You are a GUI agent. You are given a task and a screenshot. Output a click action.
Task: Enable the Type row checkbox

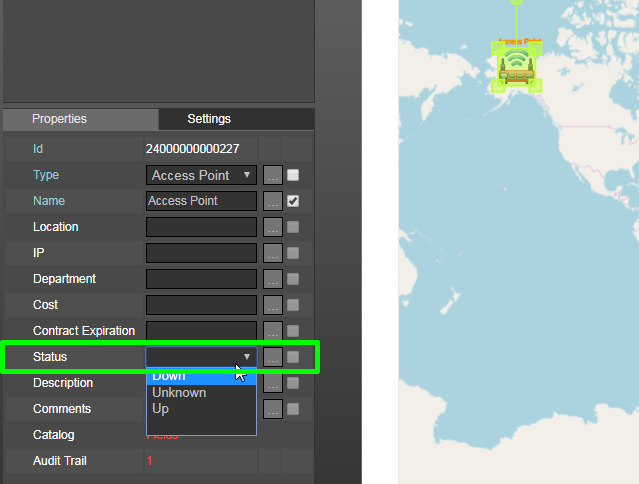pos(293,175)
